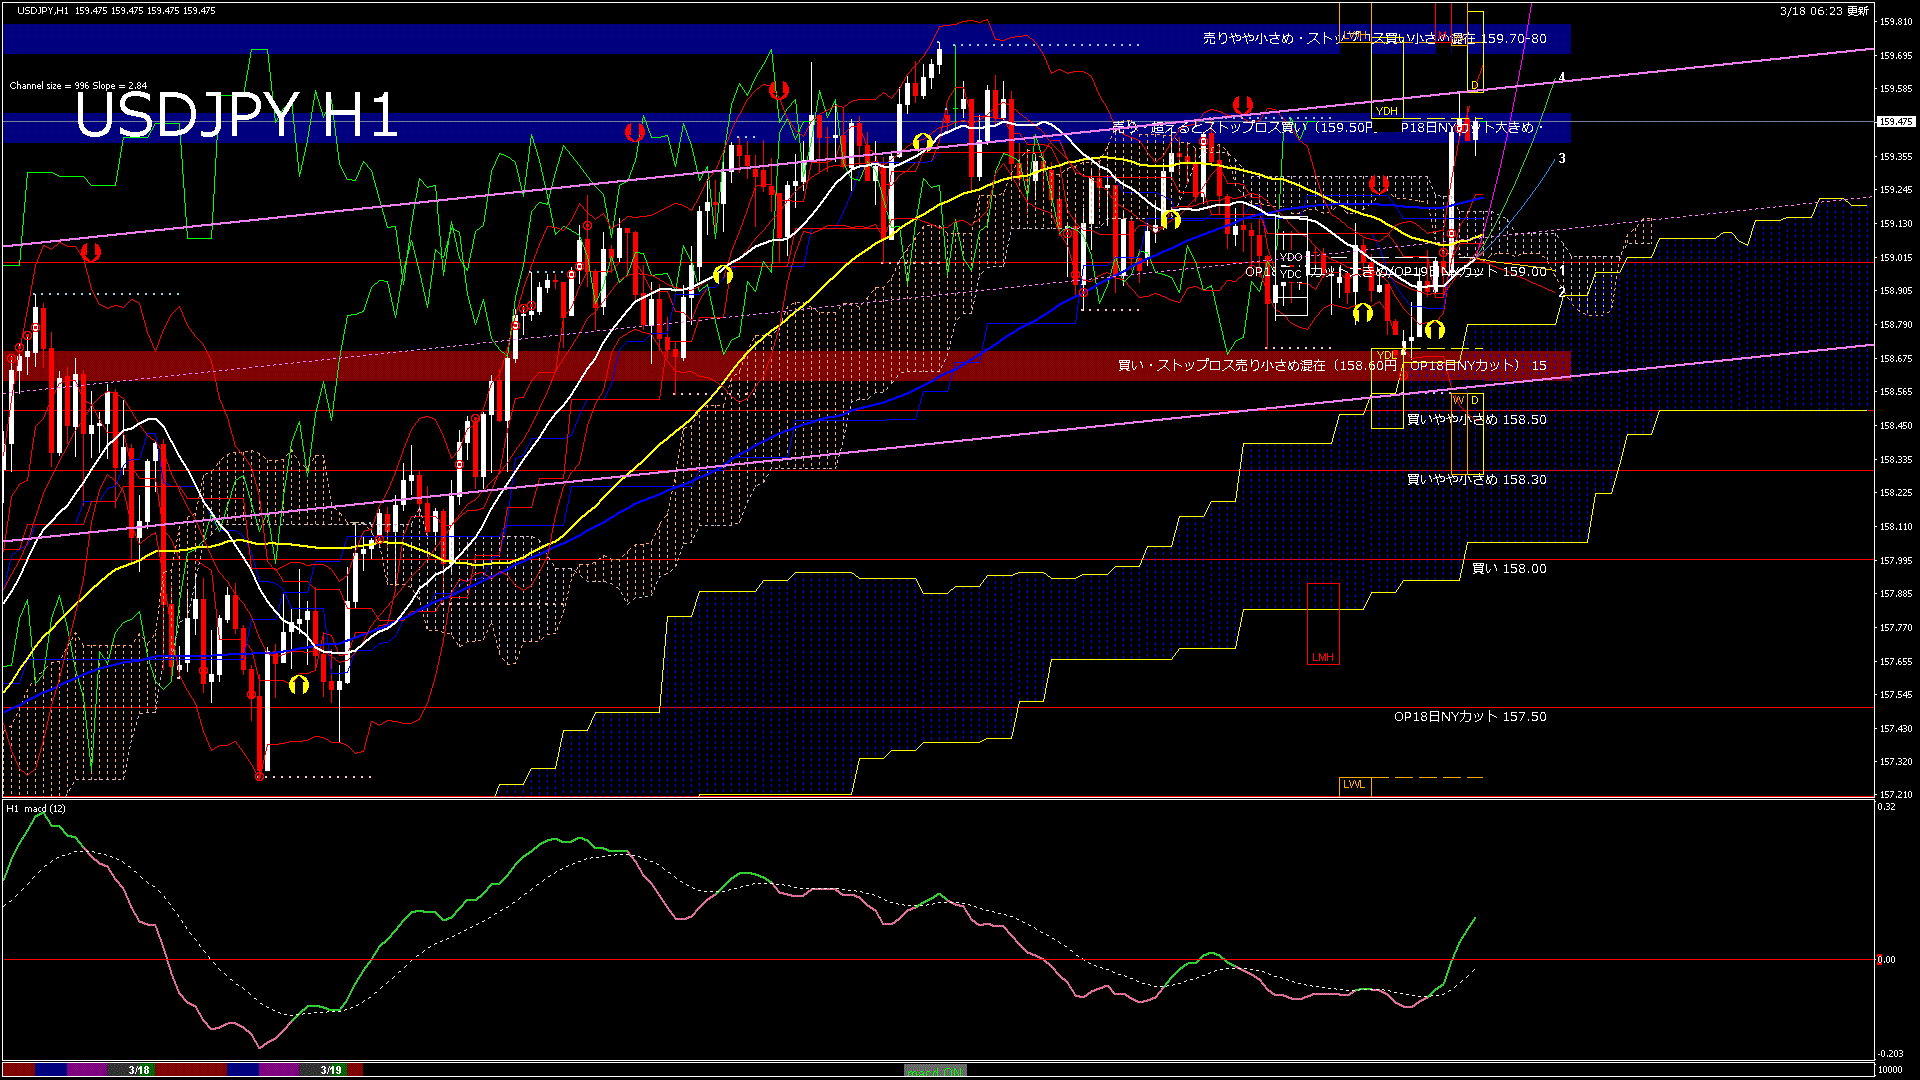
Task: Click red down-arrow at far left edge
Action: [x=90, y=252]
